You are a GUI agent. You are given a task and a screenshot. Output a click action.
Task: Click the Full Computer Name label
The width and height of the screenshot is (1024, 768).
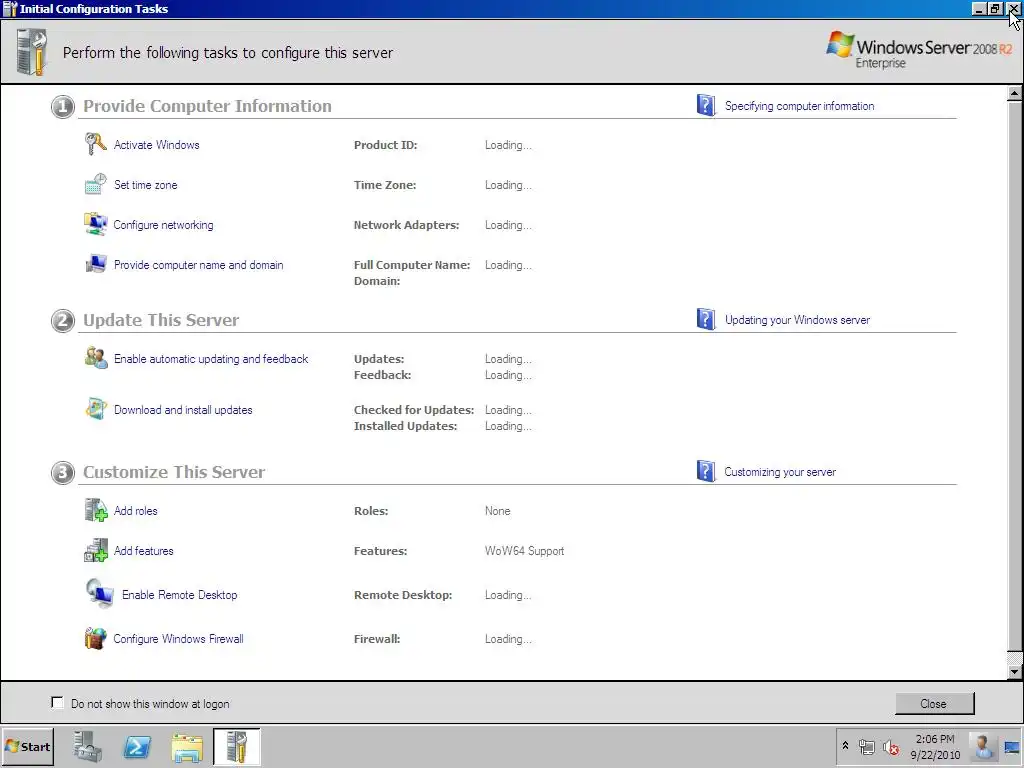tap(412, 264)
